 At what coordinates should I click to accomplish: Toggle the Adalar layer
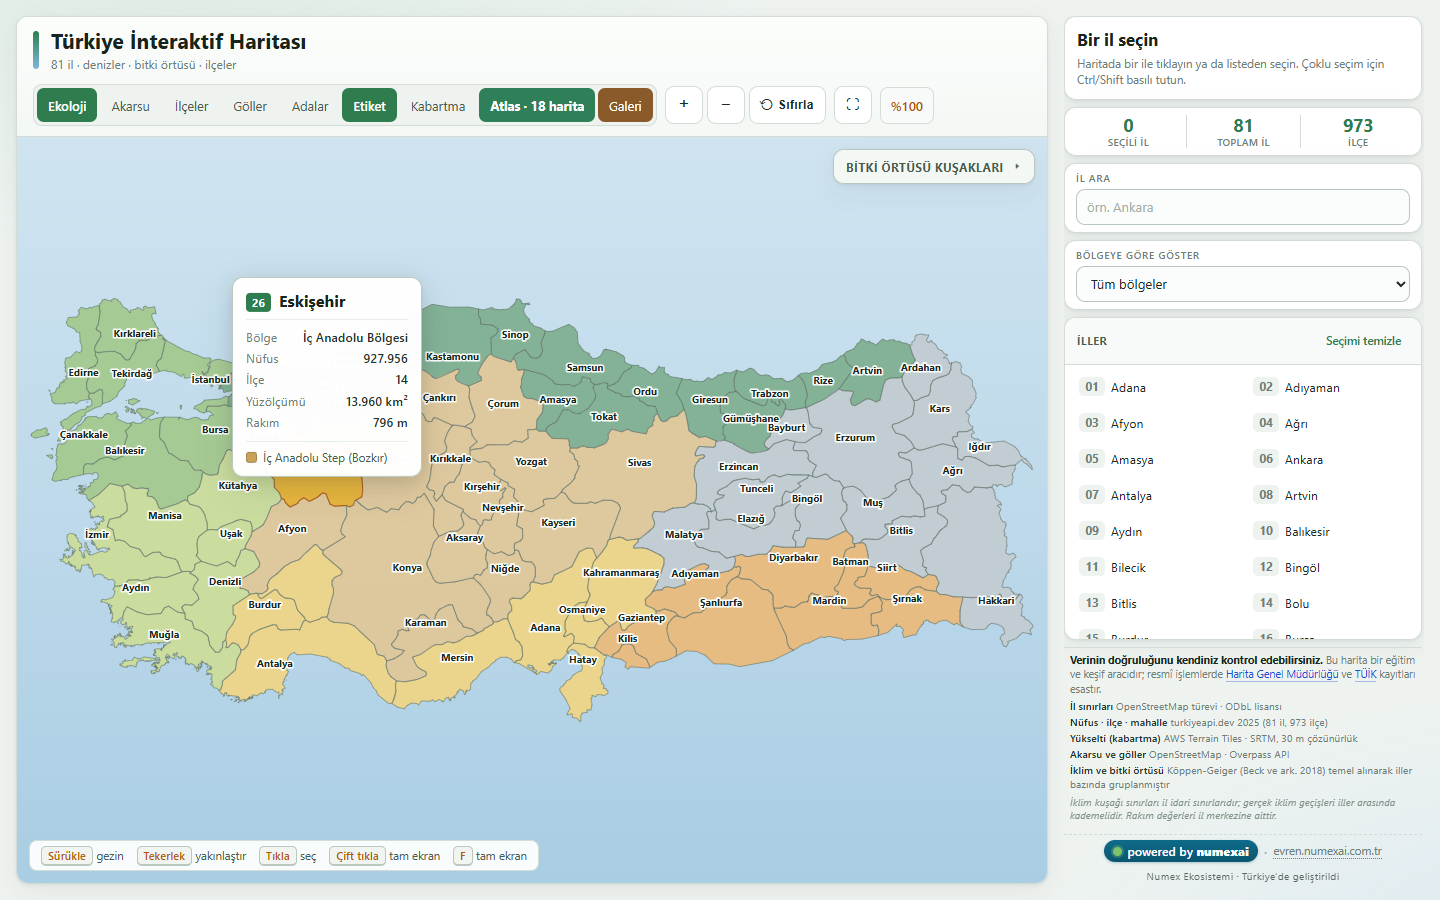310,106
